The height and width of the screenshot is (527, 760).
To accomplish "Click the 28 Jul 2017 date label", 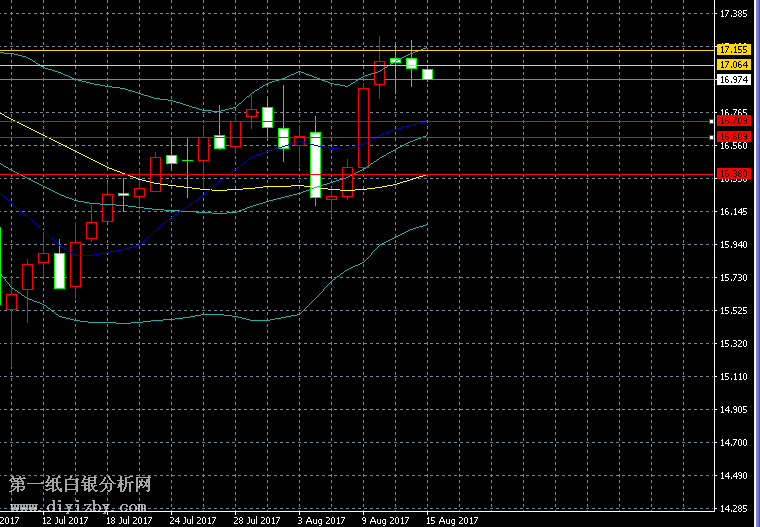I will (x=257, y=520).
